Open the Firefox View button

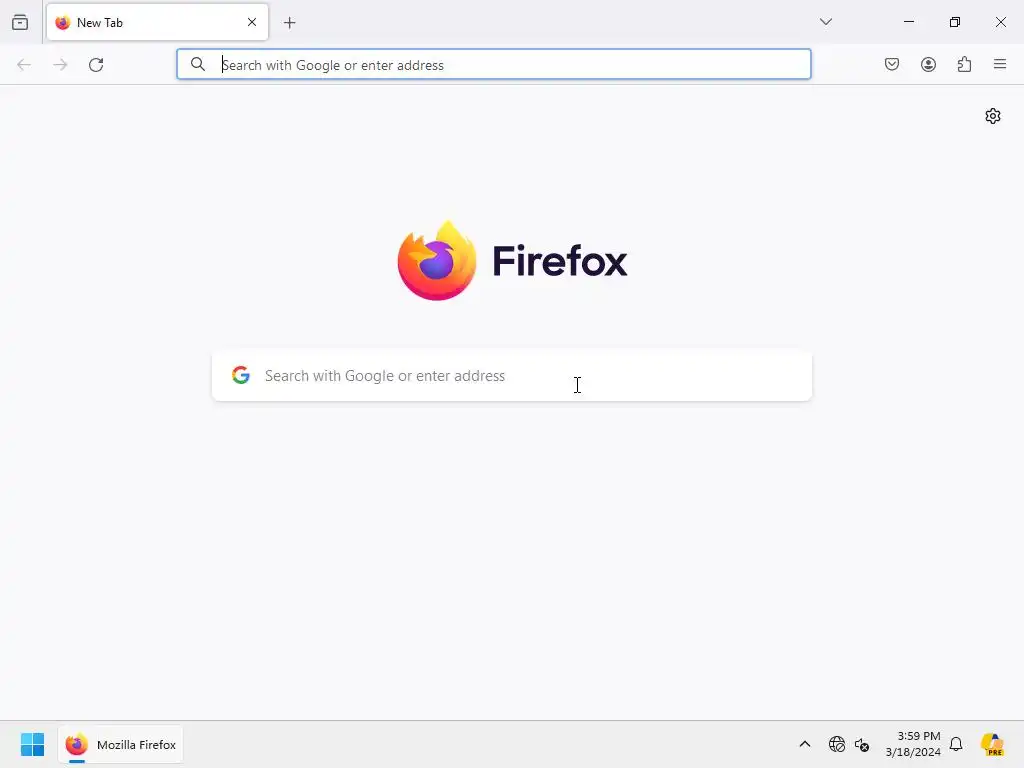coord(20,22)
